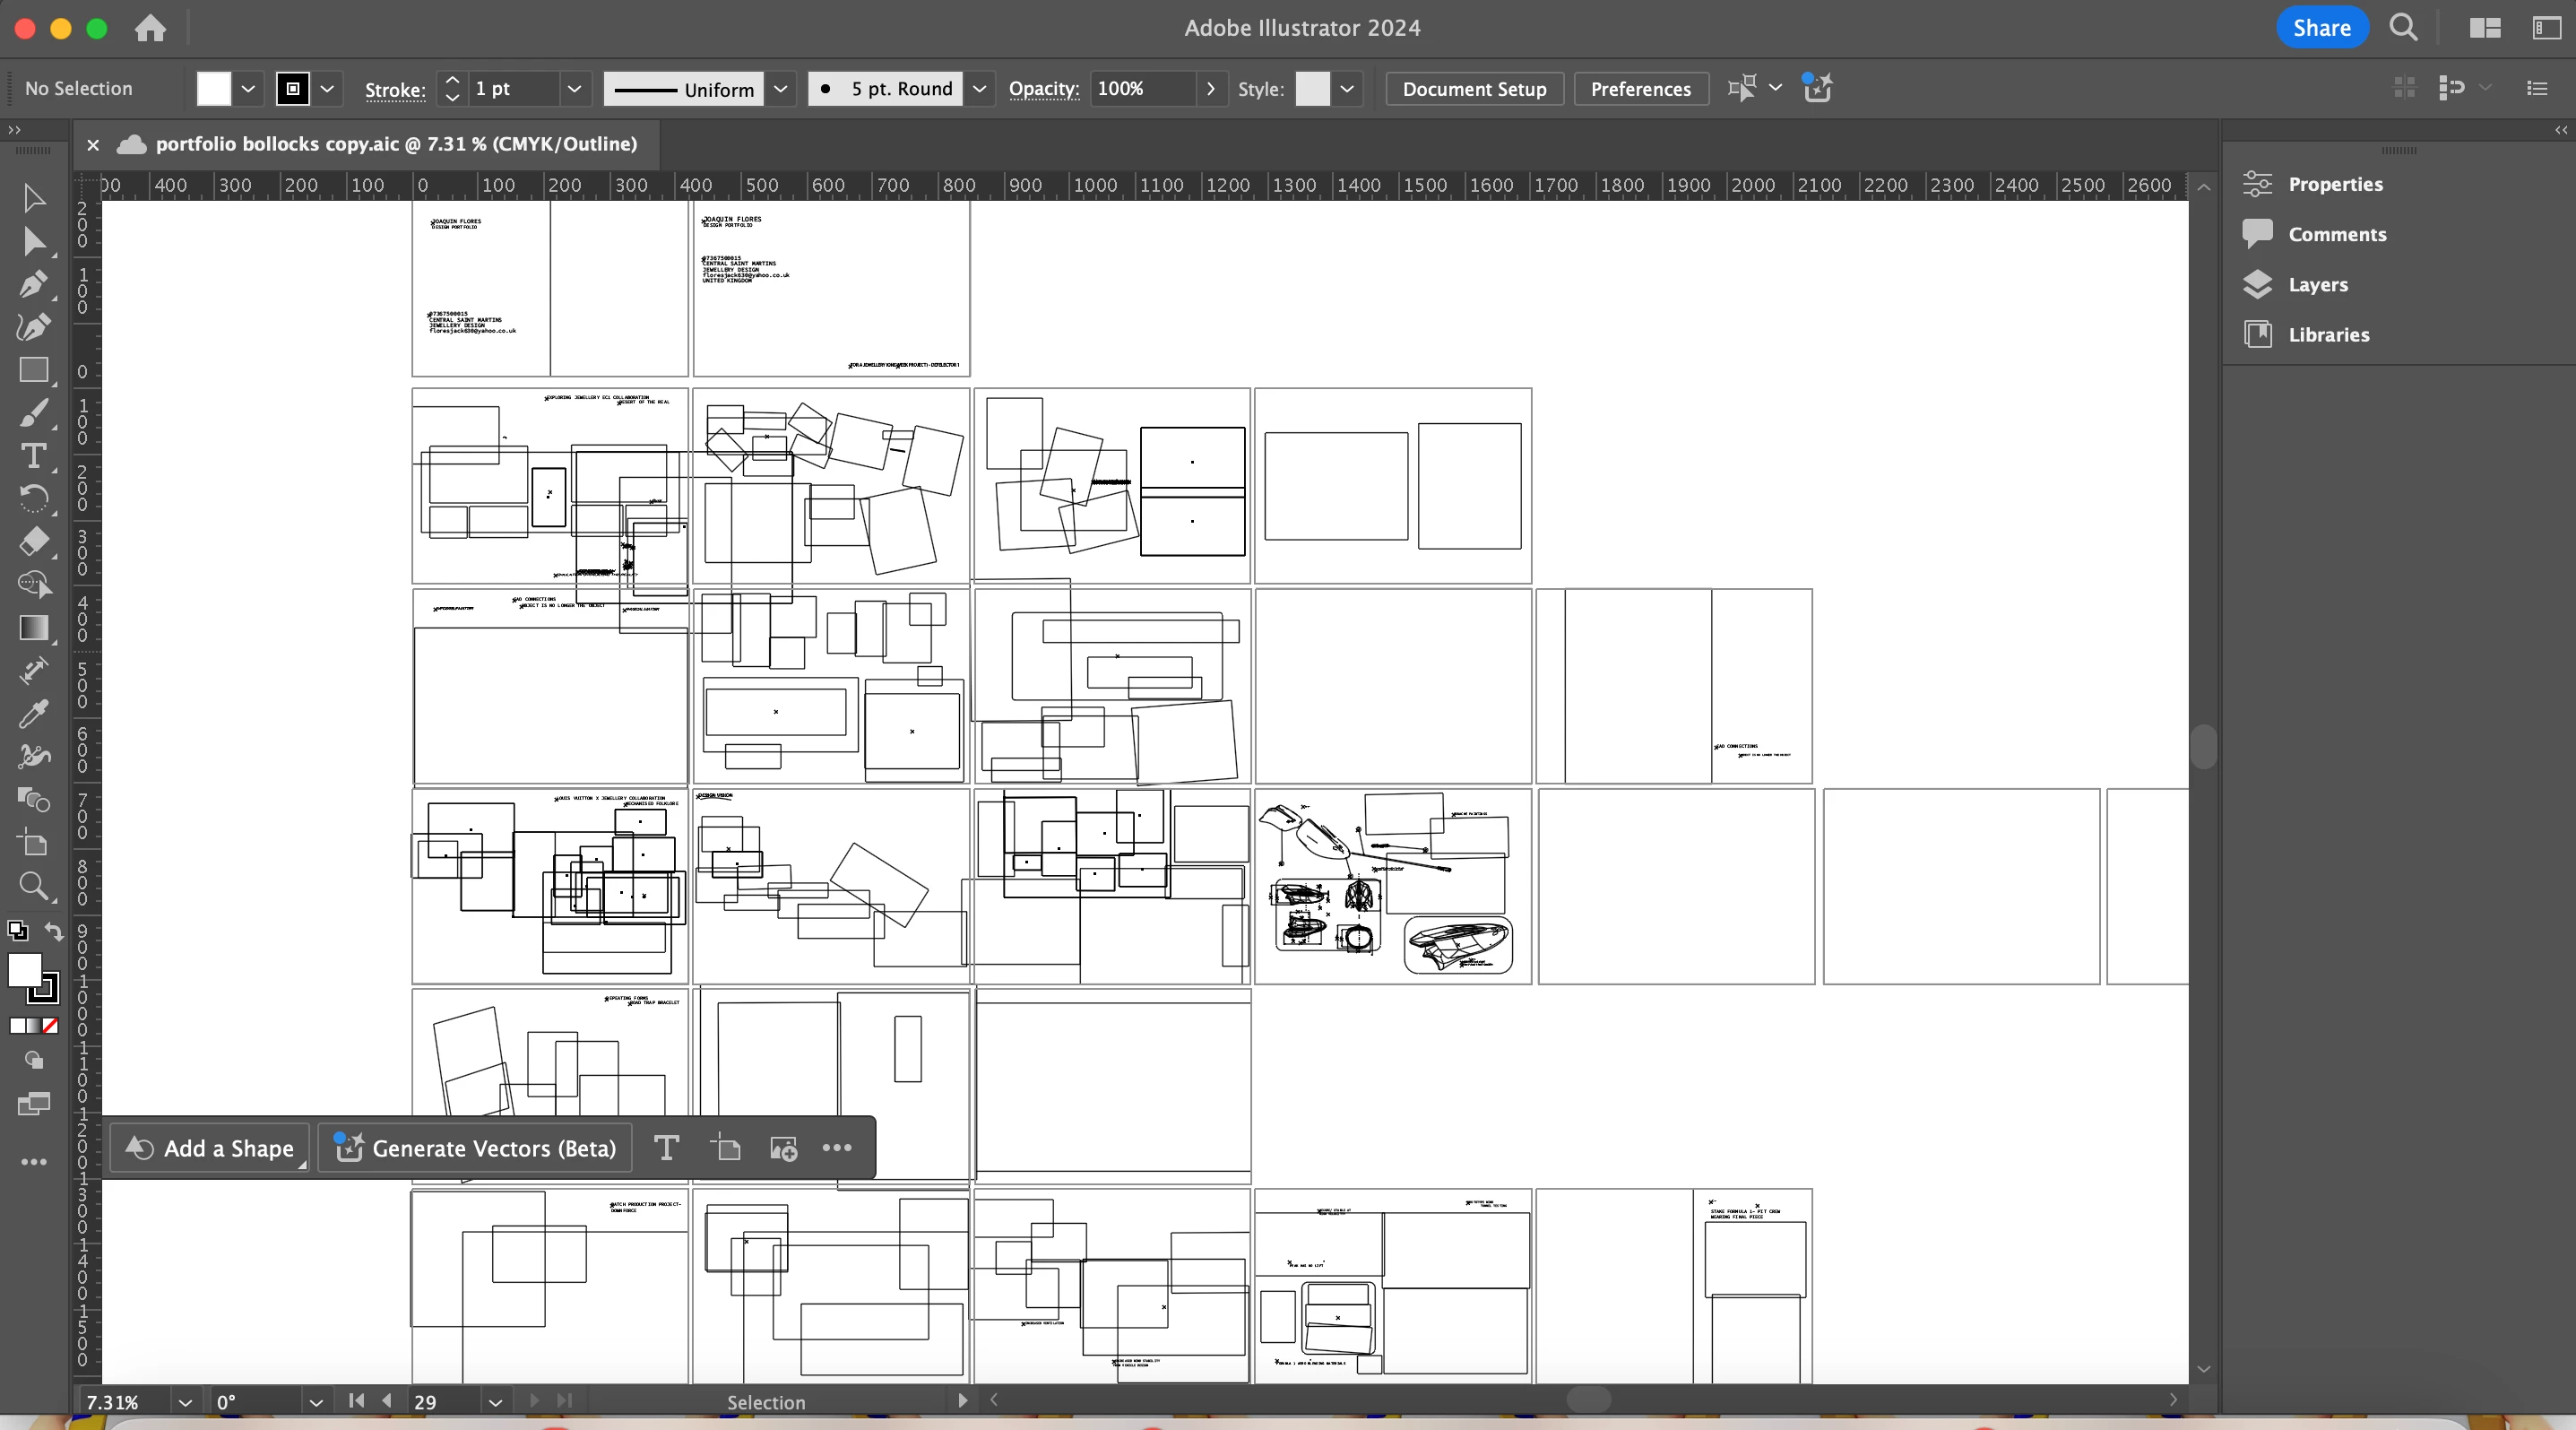Swap fill and stroke colors
Viewport: 2576px width, 1430px height.
[x=54, y=931]
